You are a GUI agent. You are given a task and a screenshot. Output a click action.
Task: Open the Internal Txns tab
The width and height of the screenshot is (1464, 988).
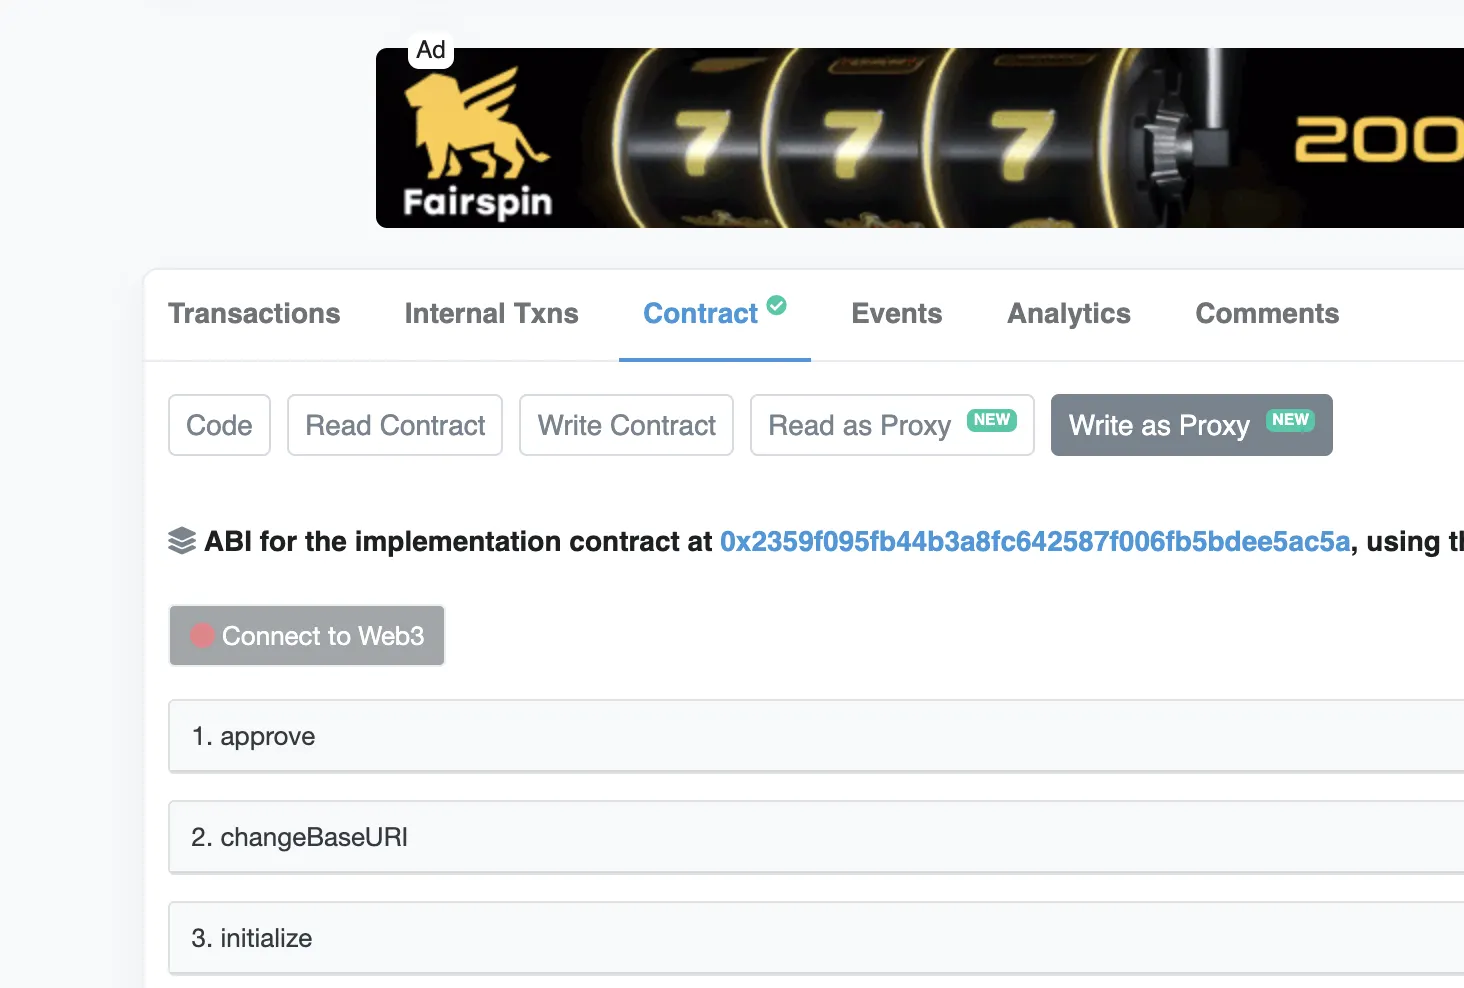(491, 314)
